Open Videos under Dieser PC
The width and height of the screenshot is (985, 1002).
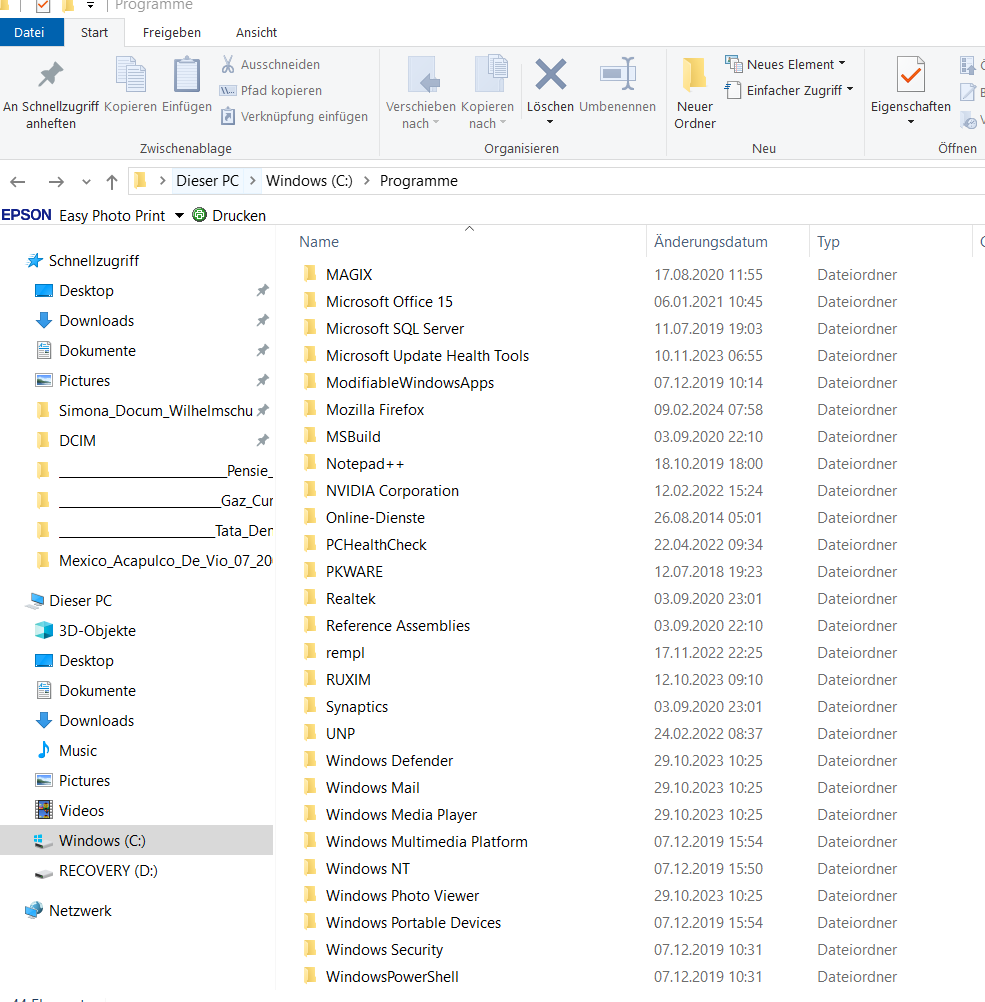pyautogui.click(x=81, y=811)
